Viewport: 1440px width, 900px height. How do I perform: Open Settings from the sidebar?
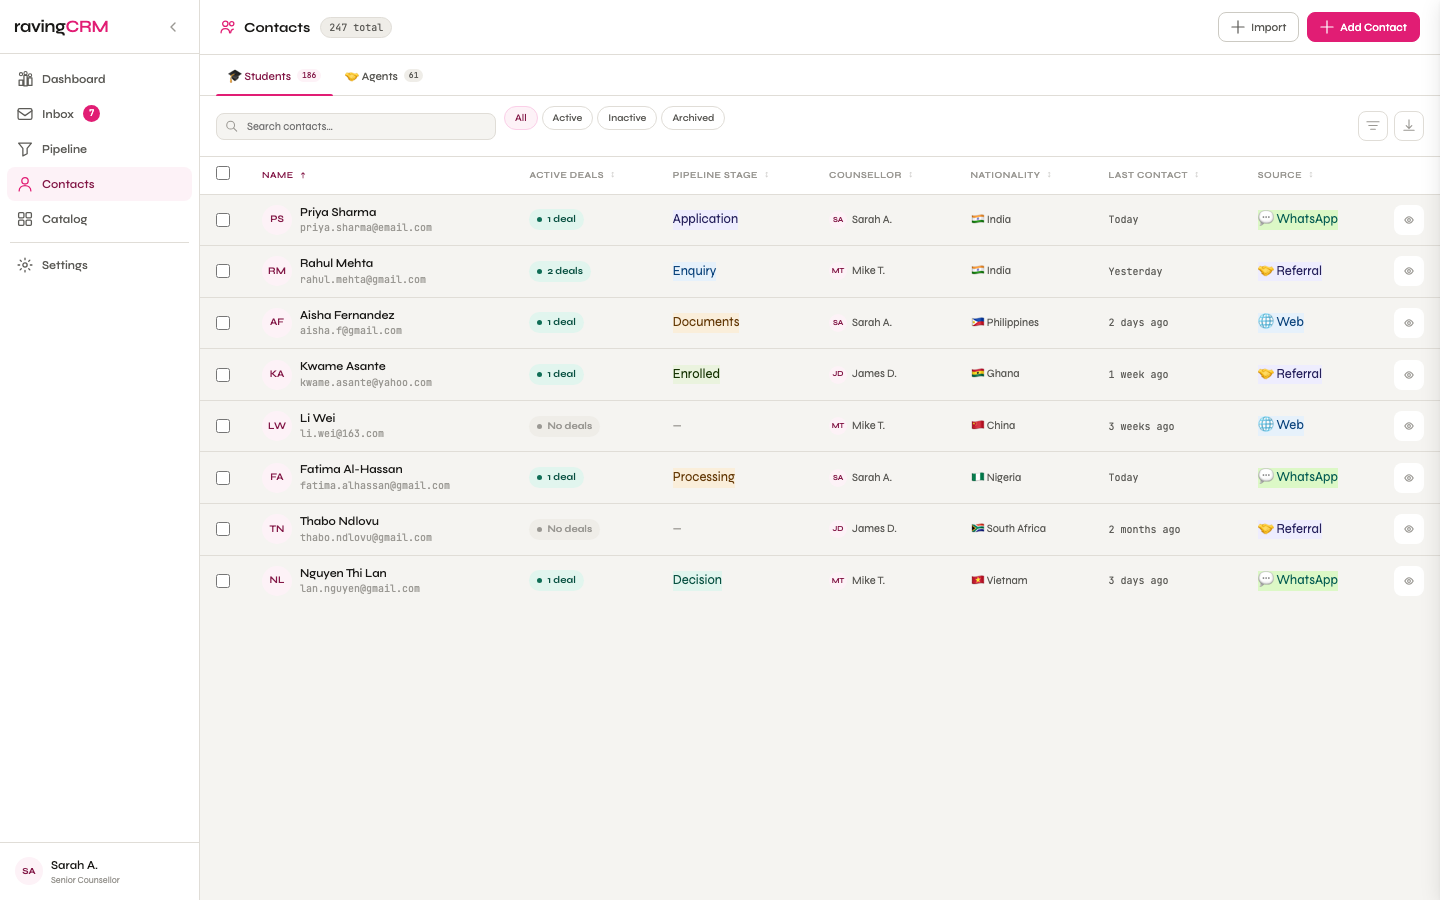pyautogui.click(x=64, y=264)
